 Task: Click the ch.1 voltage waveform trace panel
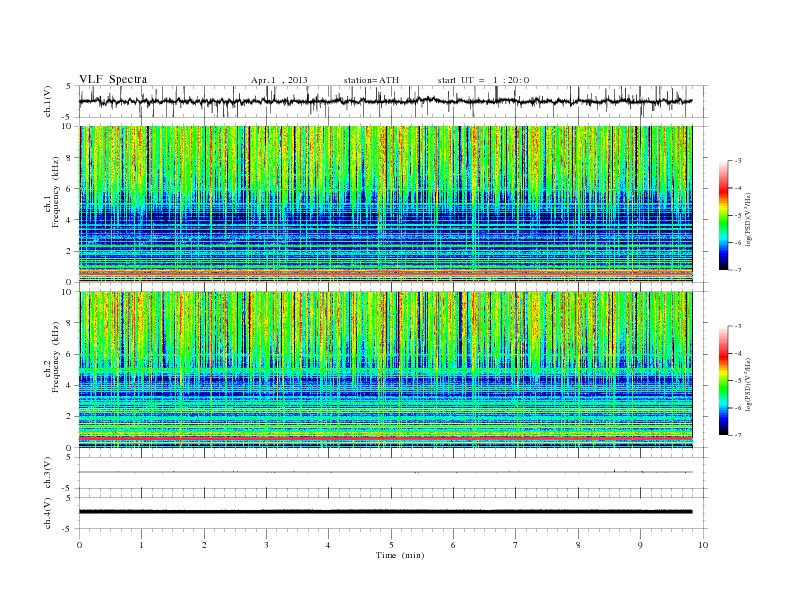[x=393, y=101]
